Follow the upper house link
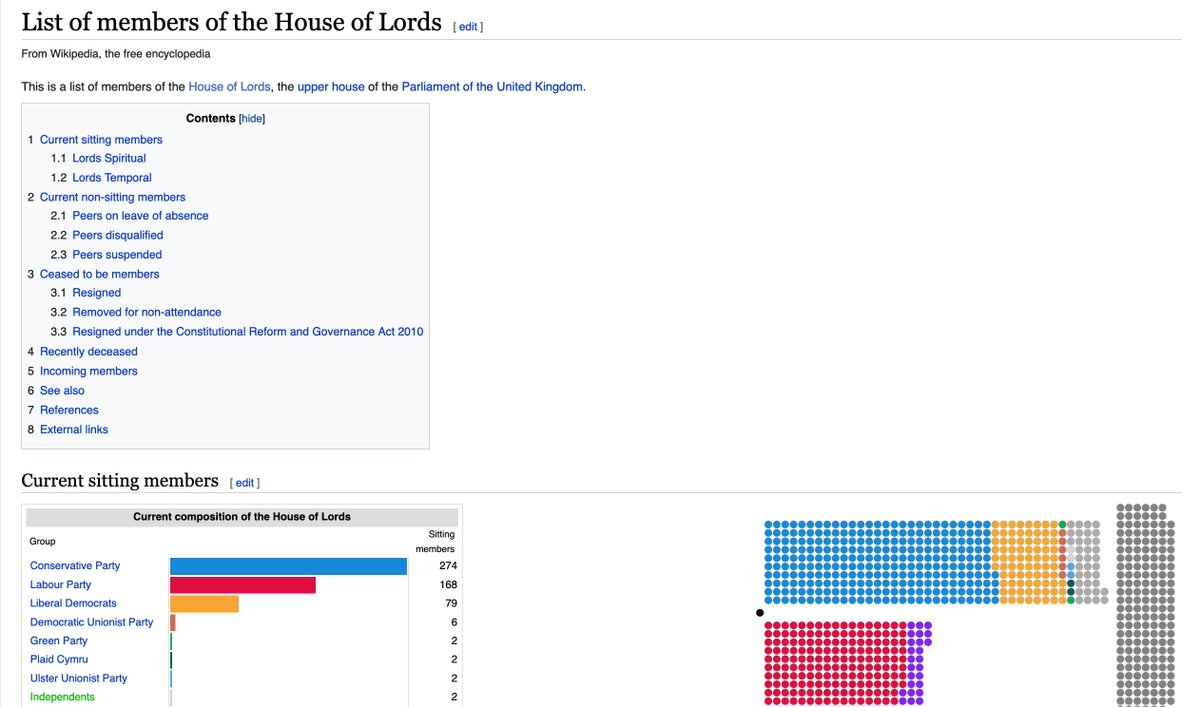Image resolution: width=1200 pixels, height=707 pixels. click(x=331, y=87)
